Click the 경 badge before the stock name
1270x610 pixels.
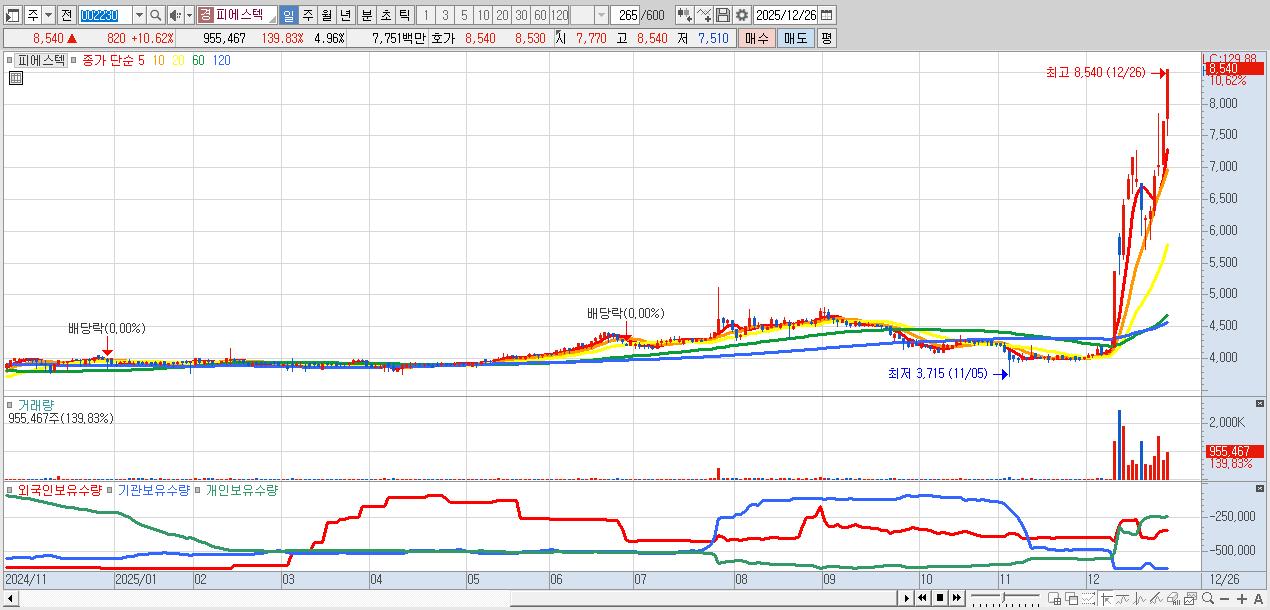205,15
